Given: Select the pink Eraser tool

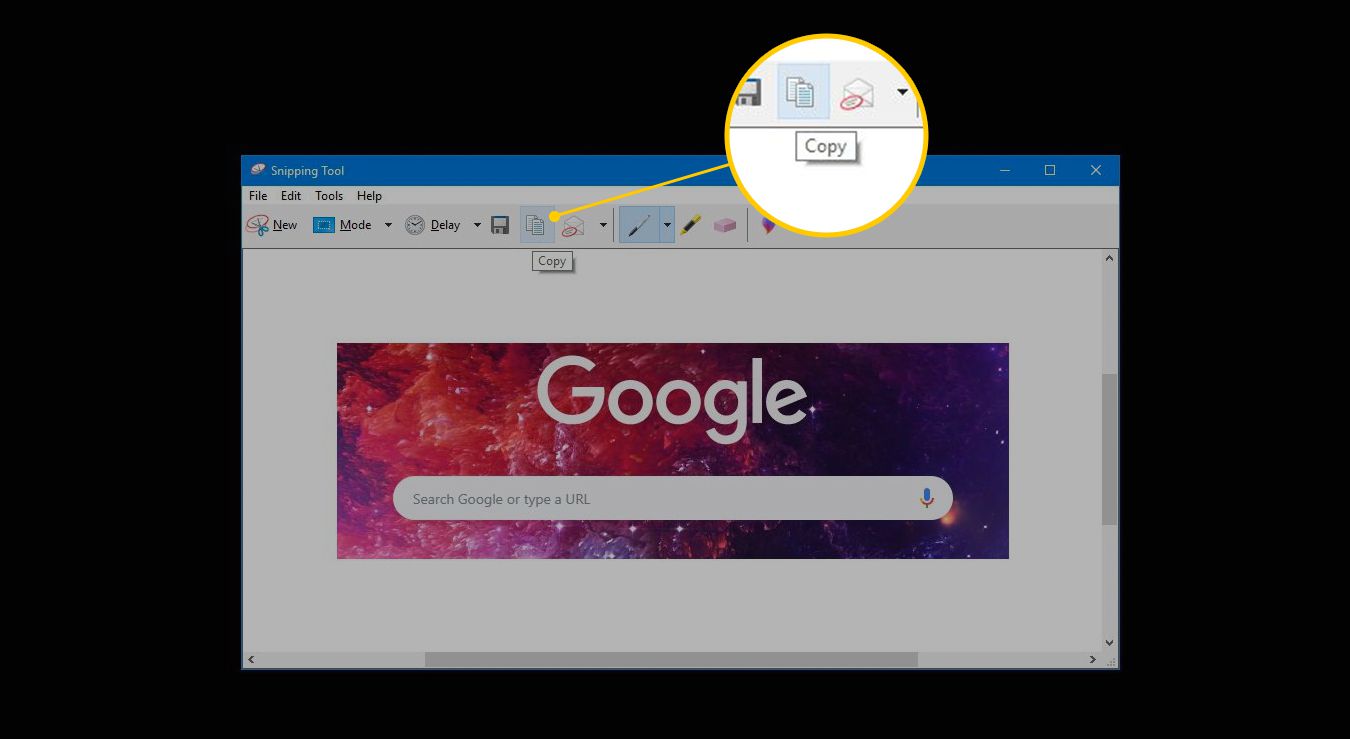Looking at the screenshot, I should click(724, 226).
